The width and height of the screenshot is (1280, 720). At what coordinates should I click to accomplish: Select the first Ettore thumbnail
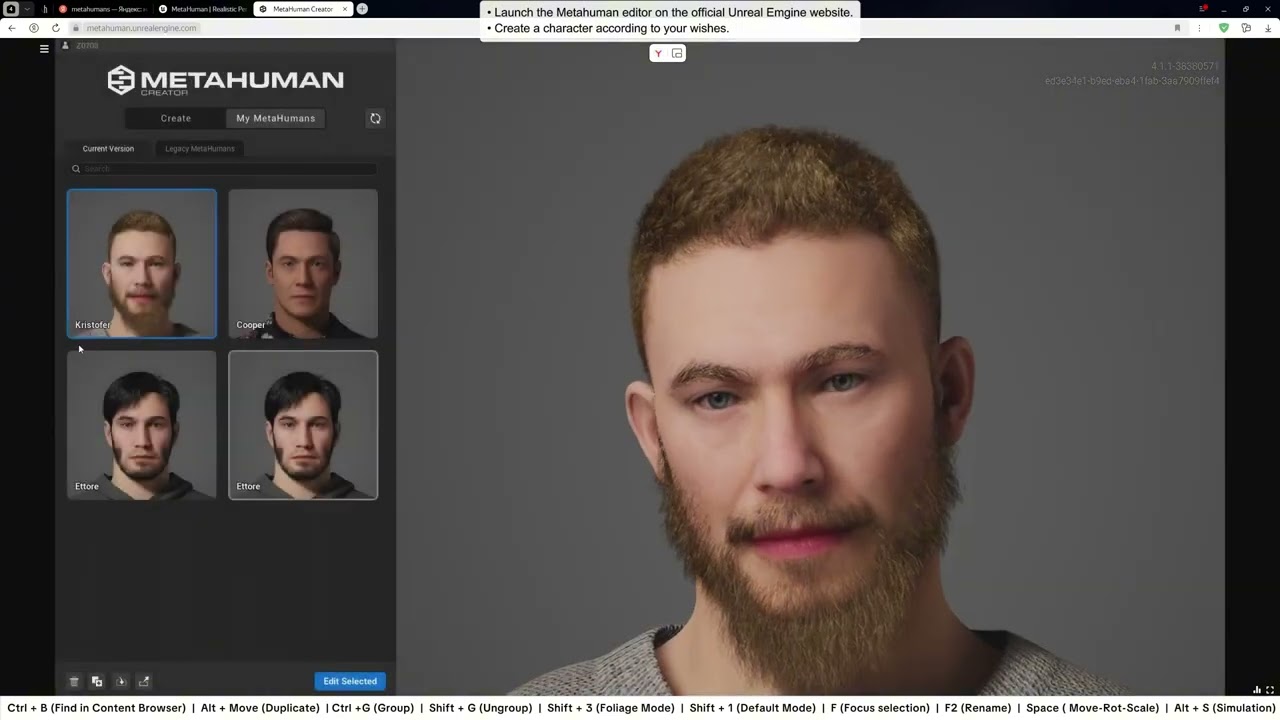click(x=141, y=425)
